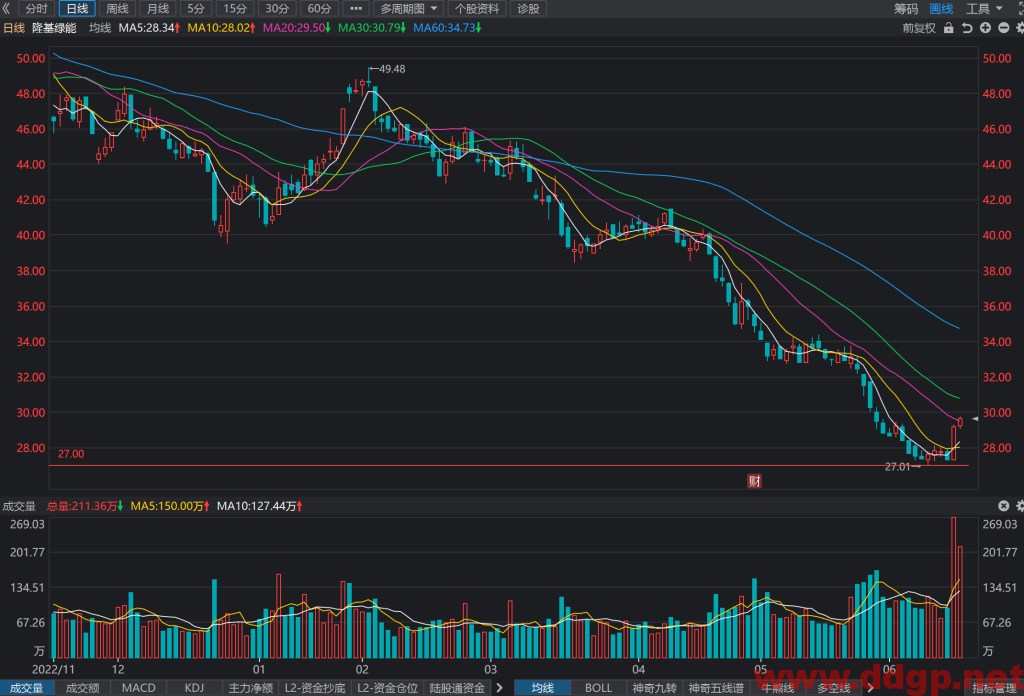This screenshot has width=1024, height=696.
Task: Click the collapse double-chevron icon at top left
Action: (7, 8)
